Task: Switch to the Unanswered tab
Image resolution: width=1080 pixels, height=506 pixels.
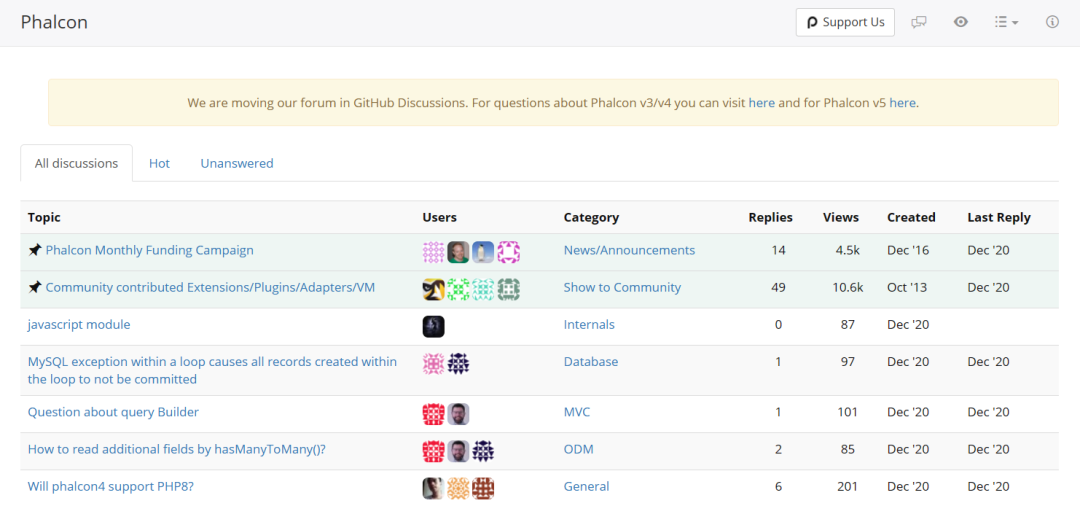Action: pos(237,163)
